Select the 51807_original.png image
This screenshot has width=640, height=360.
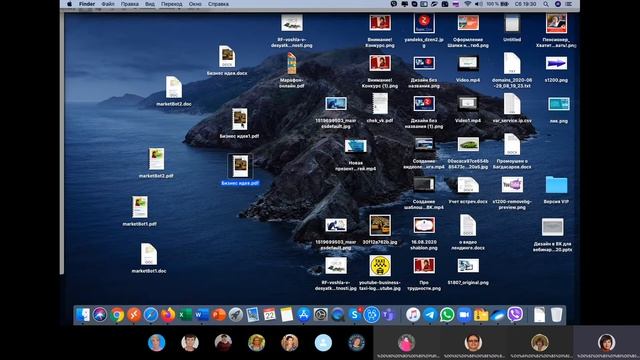pyautogui.click(x=468, y=271)
